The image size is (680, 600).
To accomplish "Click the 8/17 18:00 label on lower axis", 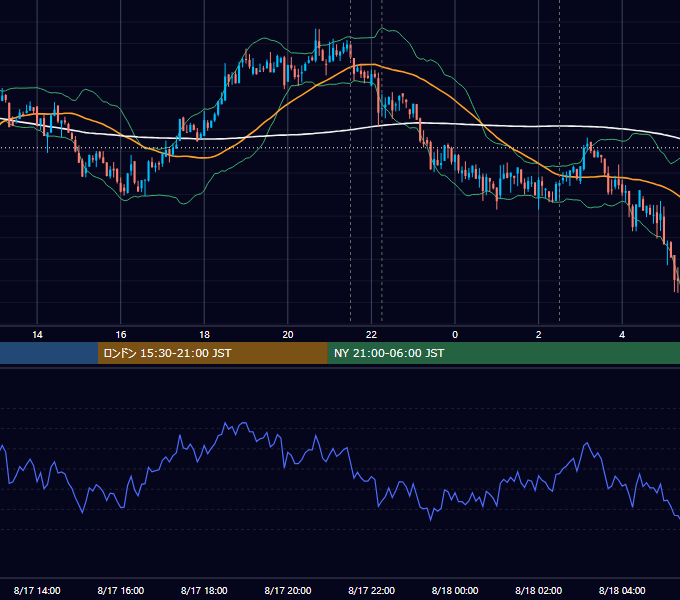I will [x=204, y=590].
